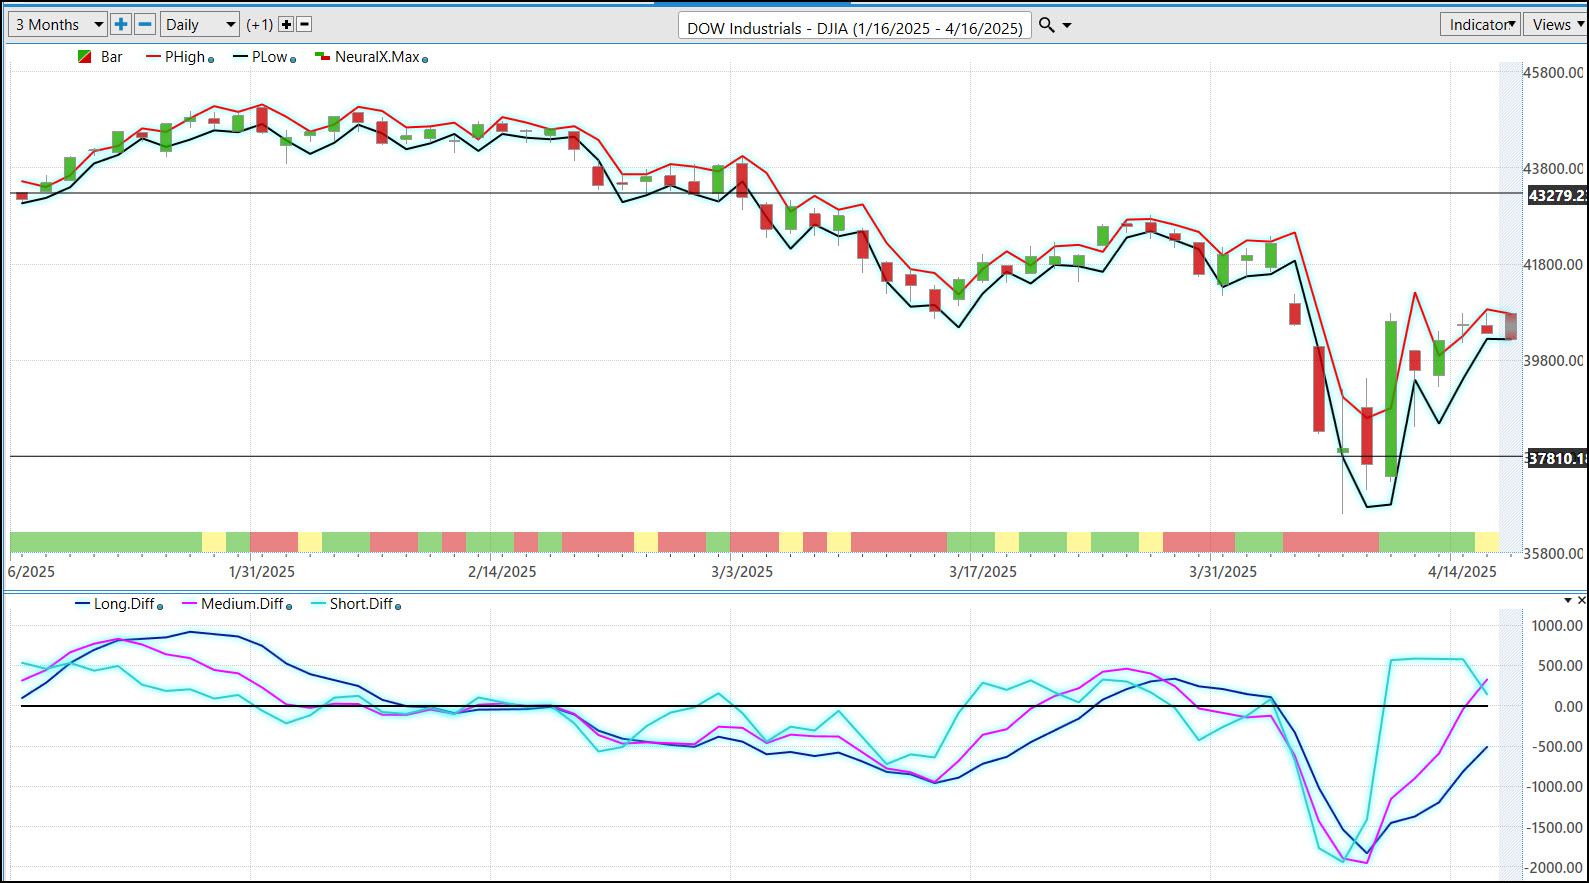
Task: Click the 43279.2 horizontal line price label
Action: tap(1557, 195)
